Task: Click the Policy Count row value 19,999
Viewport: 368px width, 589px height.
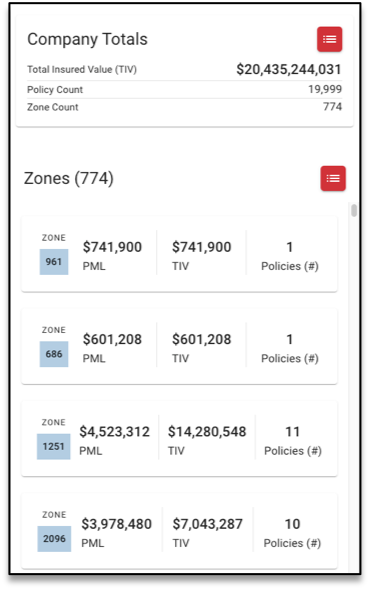Action: tap(325, 89)
